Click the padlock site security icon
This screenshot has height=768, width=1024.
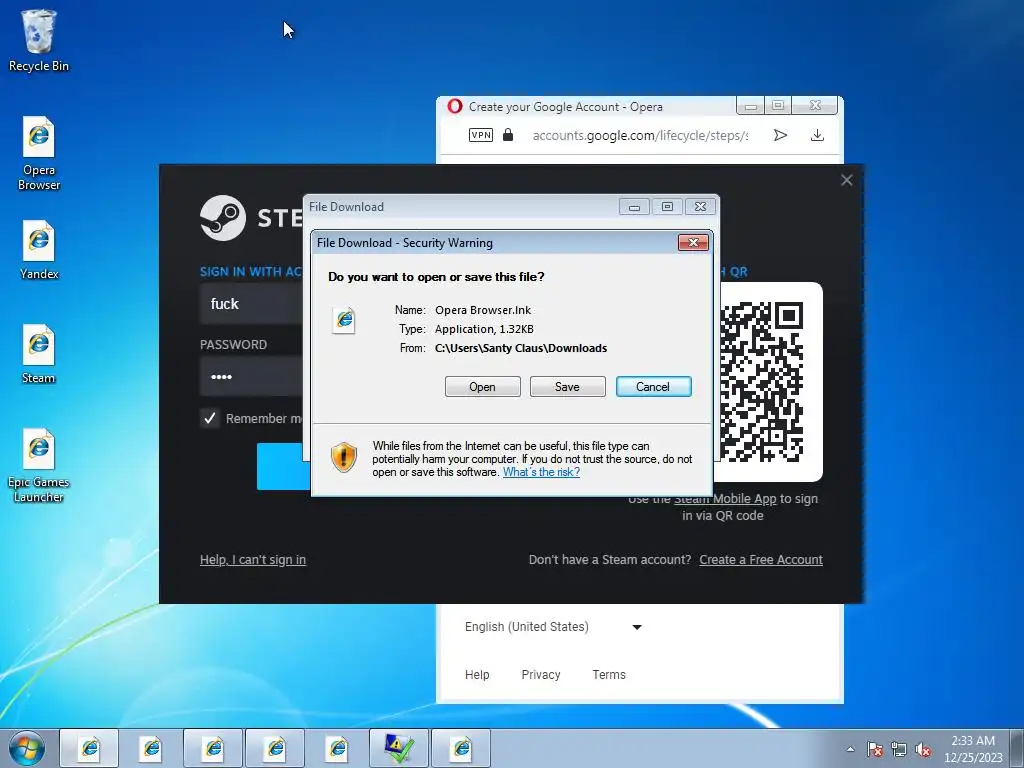pos(508,135)
